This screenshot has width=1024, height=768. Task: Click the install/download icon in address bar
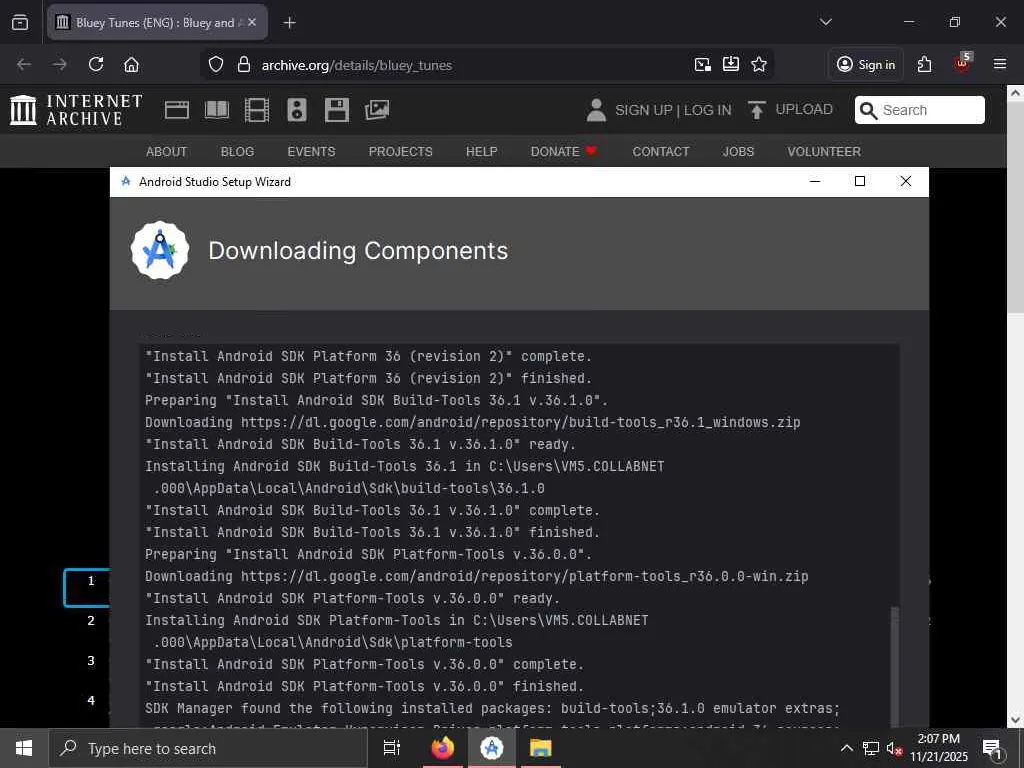[x=731, y=64]
